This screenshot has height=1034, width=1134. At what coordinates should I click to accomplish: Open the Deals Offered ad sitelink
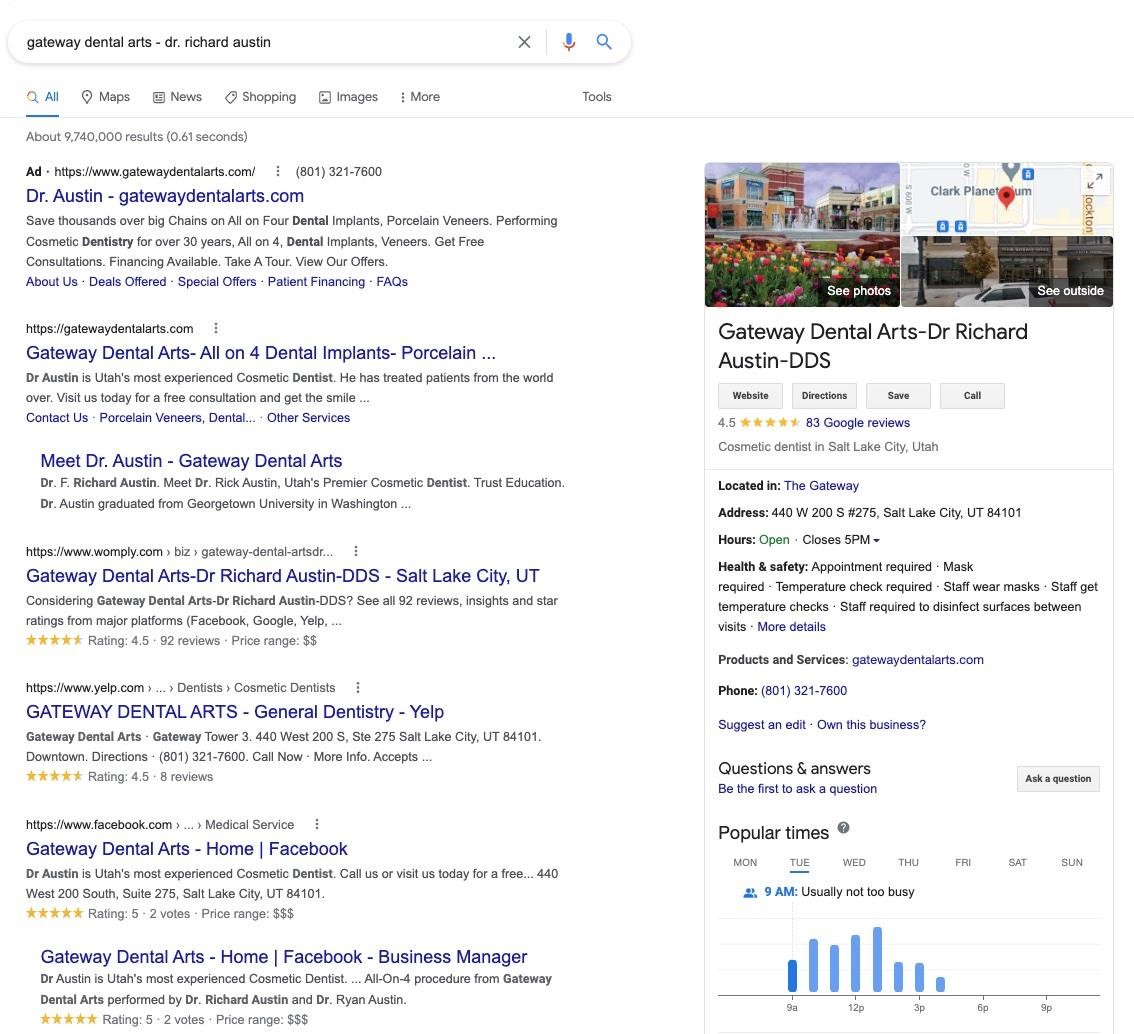[x=127, y=282]
